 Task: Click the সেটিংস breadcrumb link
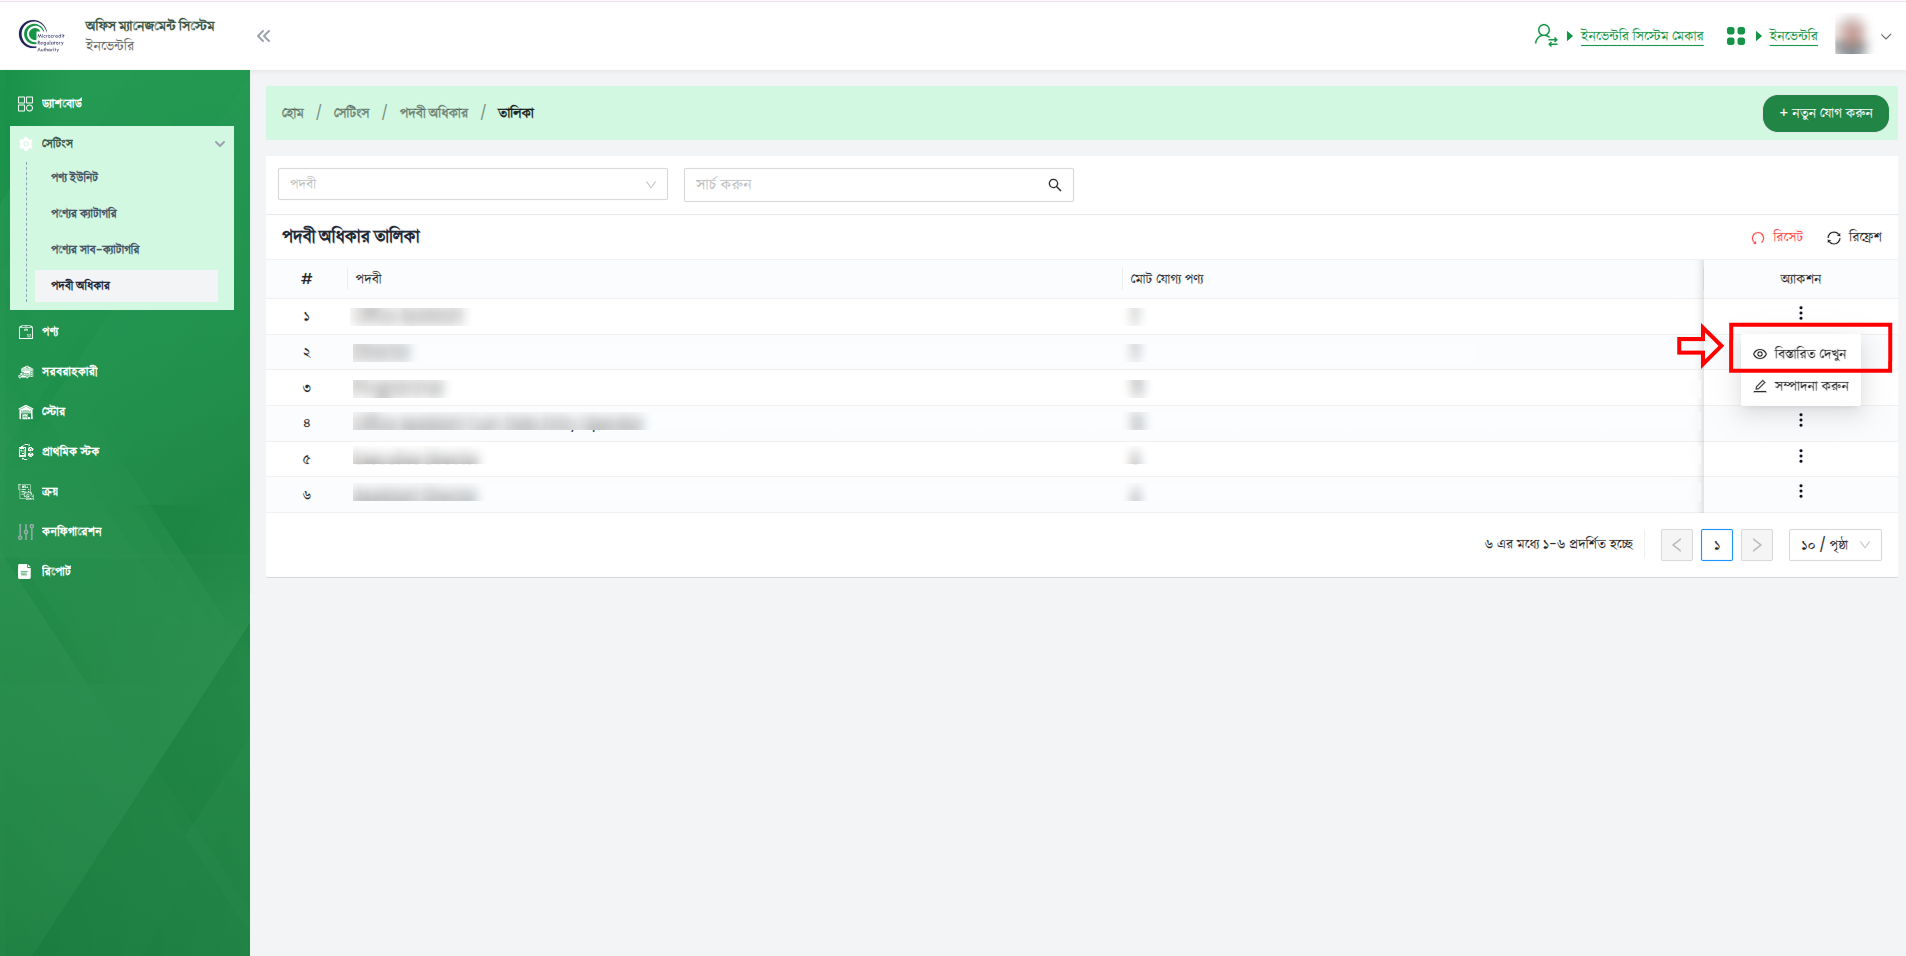point(352,113)
